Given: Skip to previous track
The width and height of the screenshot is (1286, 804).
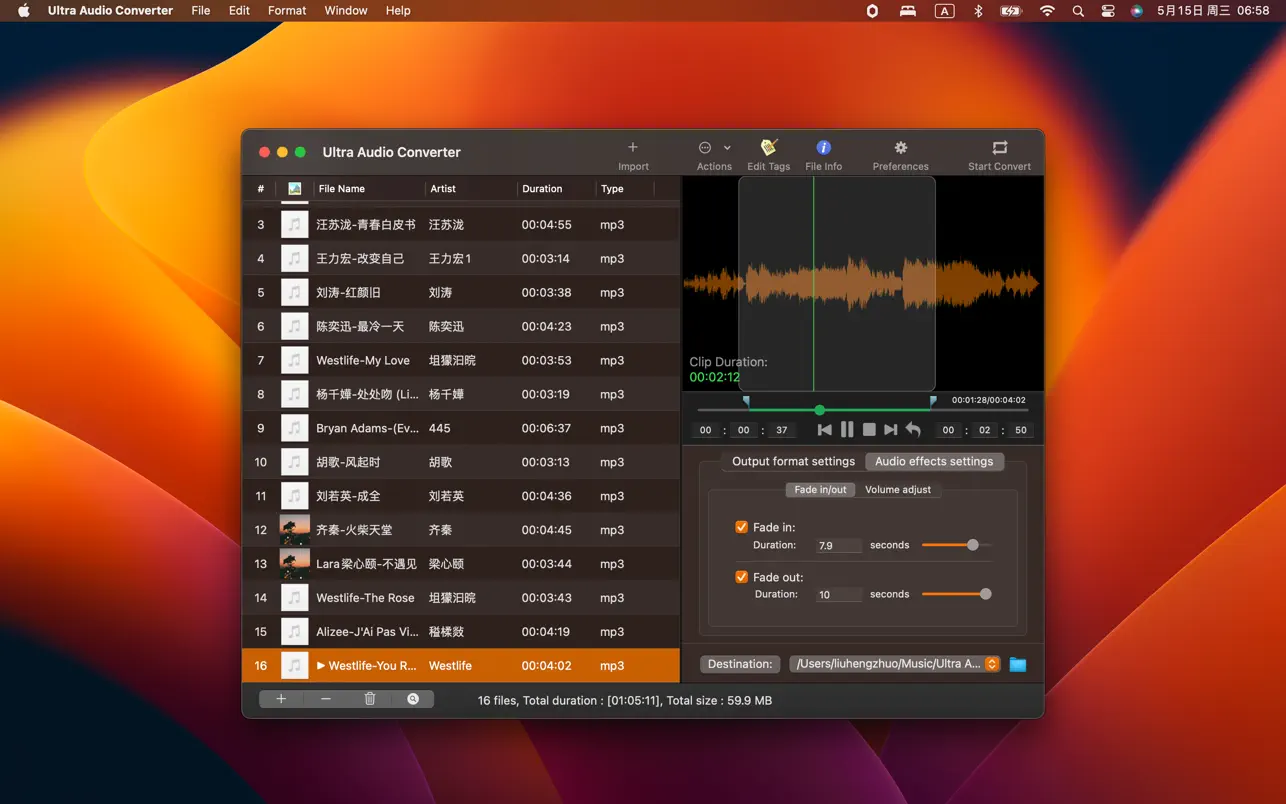Looking at the screenshot, I should coord(824,430).
